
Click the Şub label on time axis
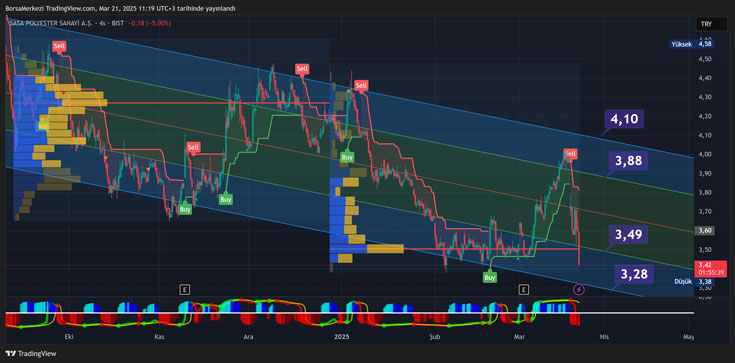pos(434,337)
